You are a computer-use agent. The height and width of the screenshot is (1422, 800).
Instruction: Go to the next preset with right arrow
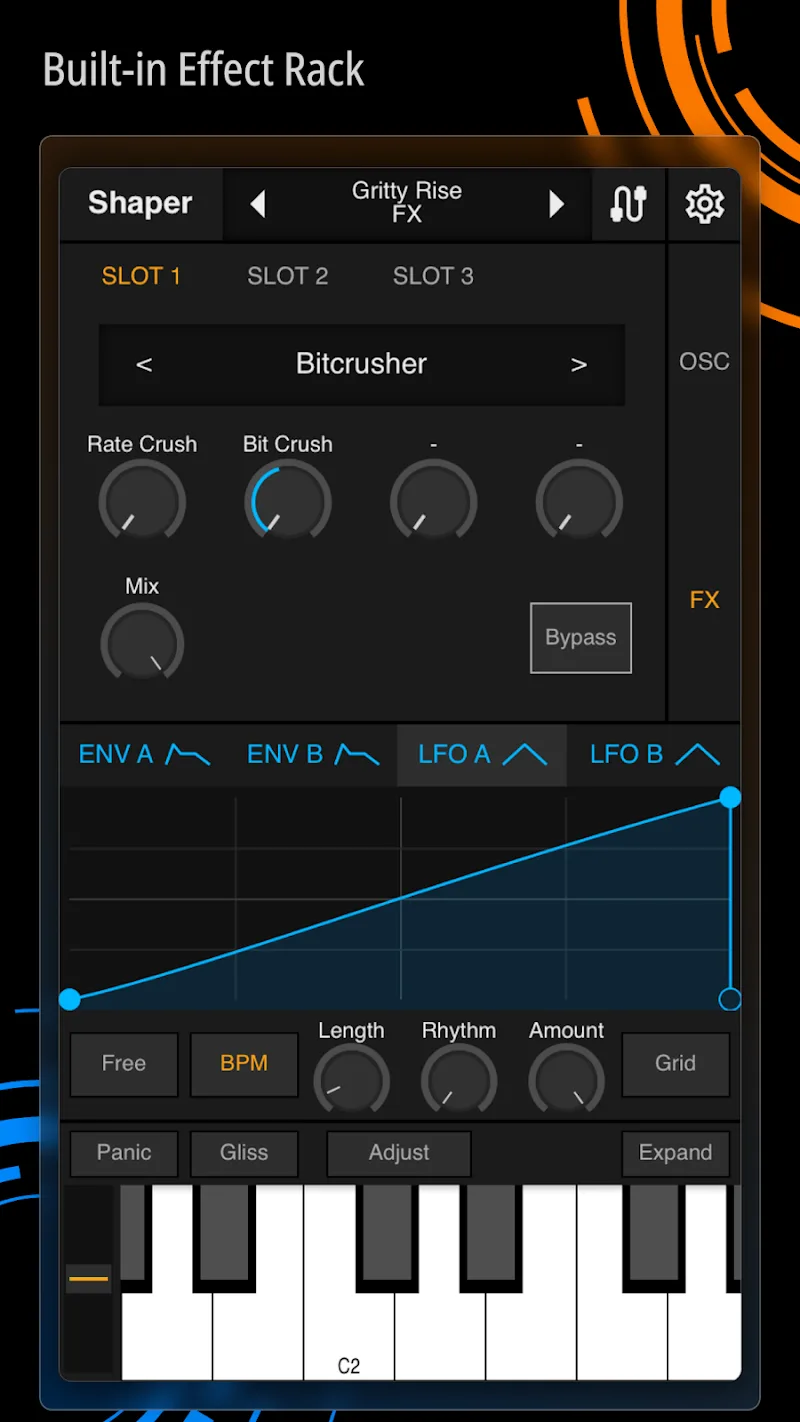(x=556, y=204)
